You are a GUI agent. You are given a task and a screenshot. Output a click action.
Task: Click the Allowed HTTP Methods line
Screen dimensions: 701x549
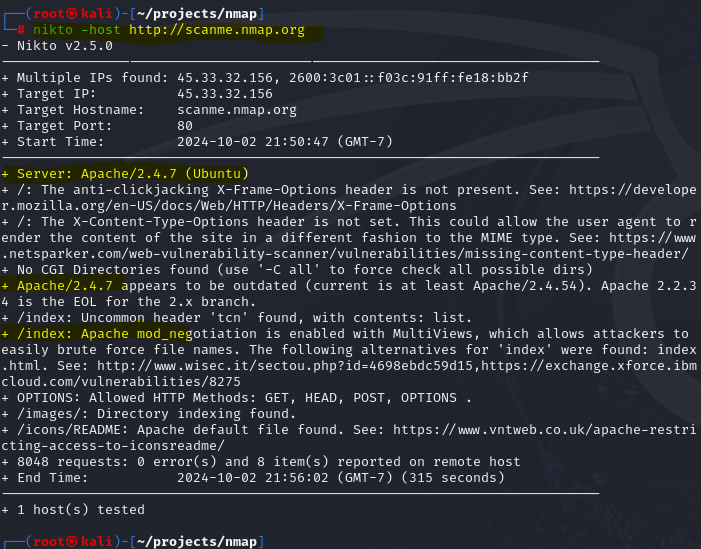(236, 398)
